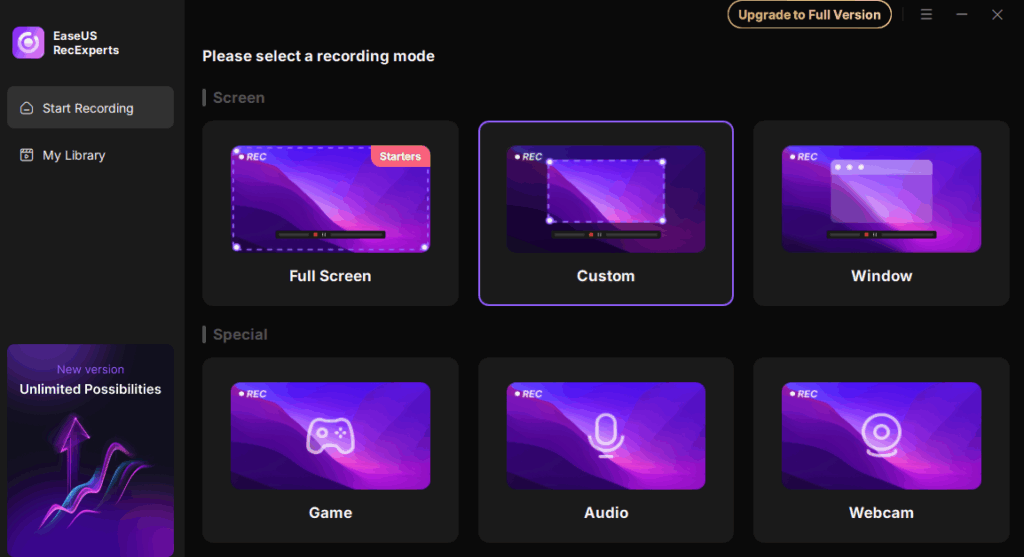
Task: Select Full Screen recording mode thumbnail
Action: pyautogui.click(x=330, y=199)
